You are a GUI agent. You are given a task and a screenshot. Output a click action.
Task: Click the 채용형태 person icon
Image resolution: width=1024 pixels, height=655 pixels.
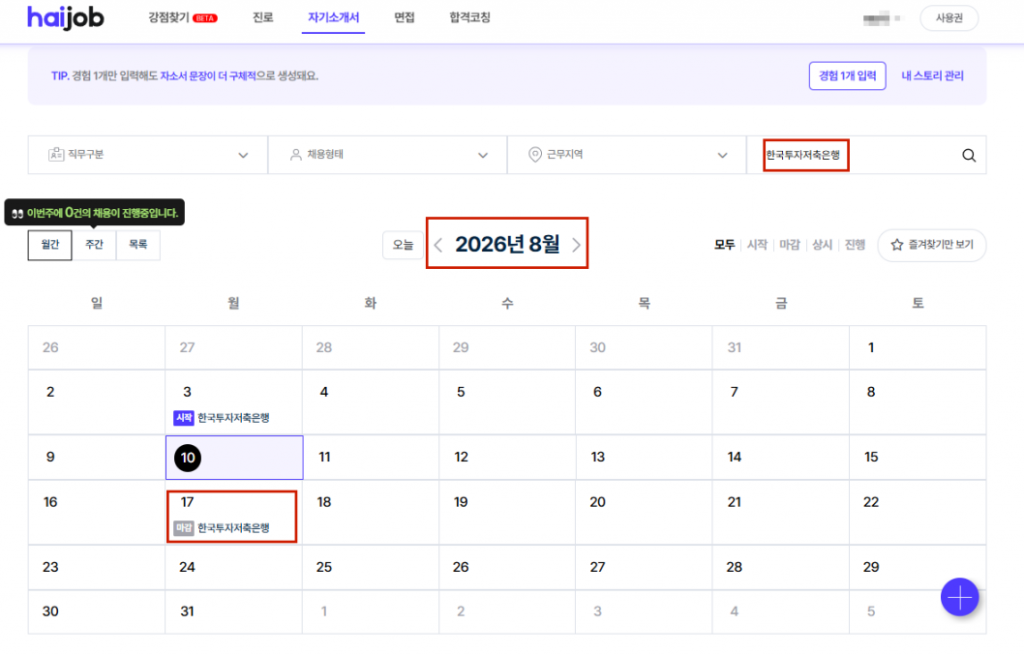(296, 155)
